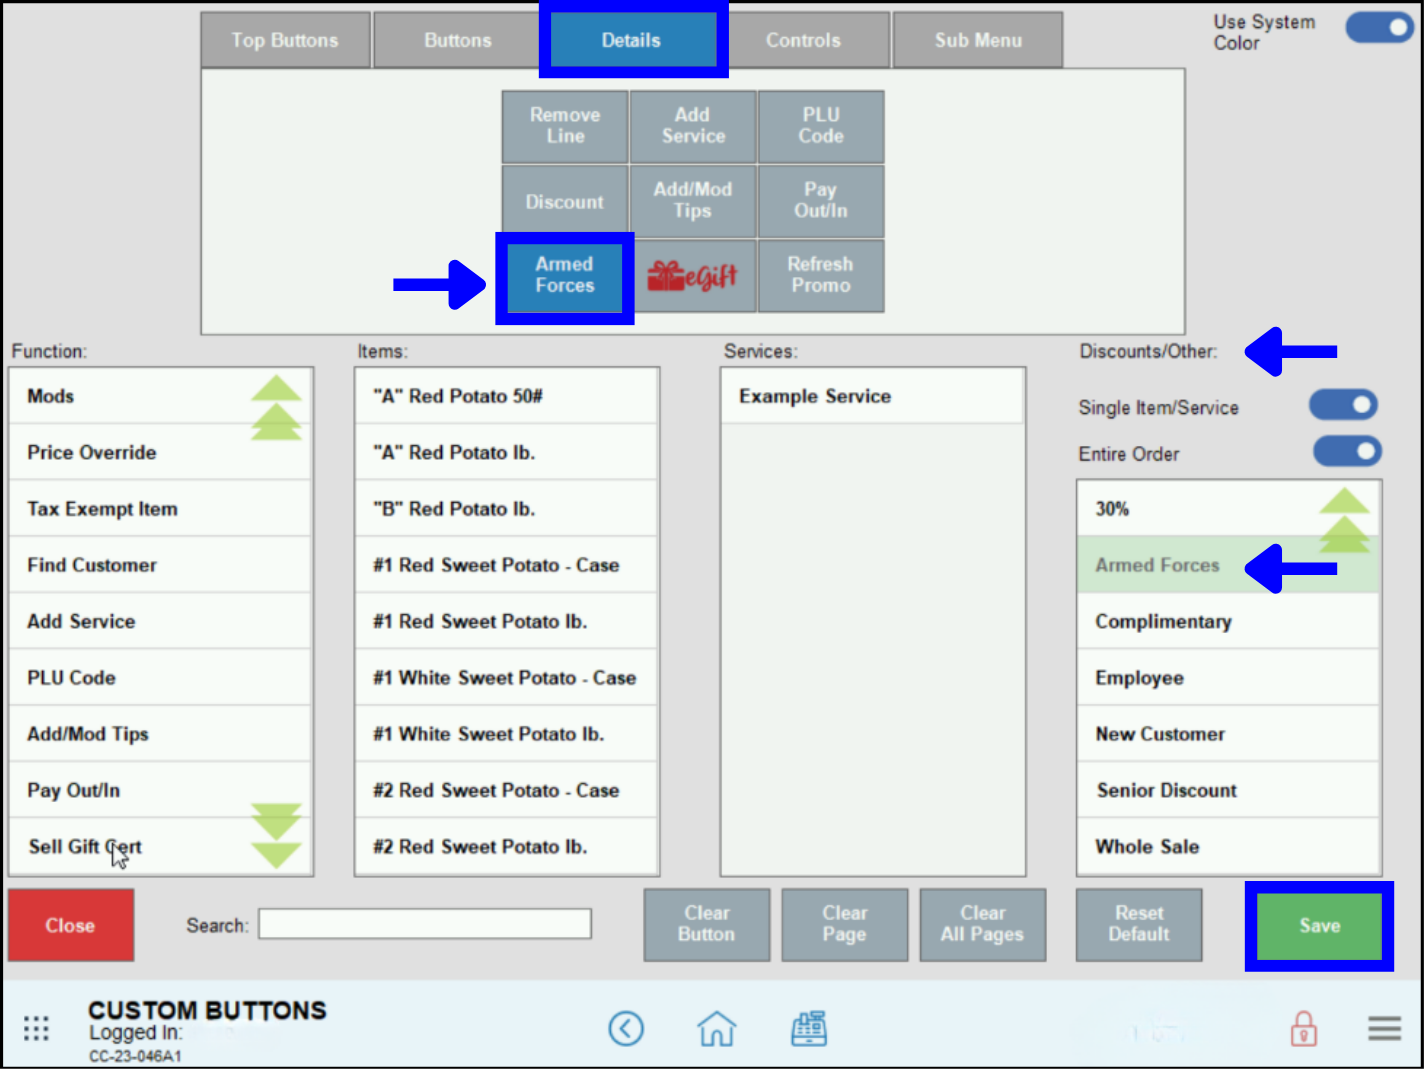Viewport: 1425px width, 1072px height.
Task: Click Clear All Pages
Action: point(982,924)
